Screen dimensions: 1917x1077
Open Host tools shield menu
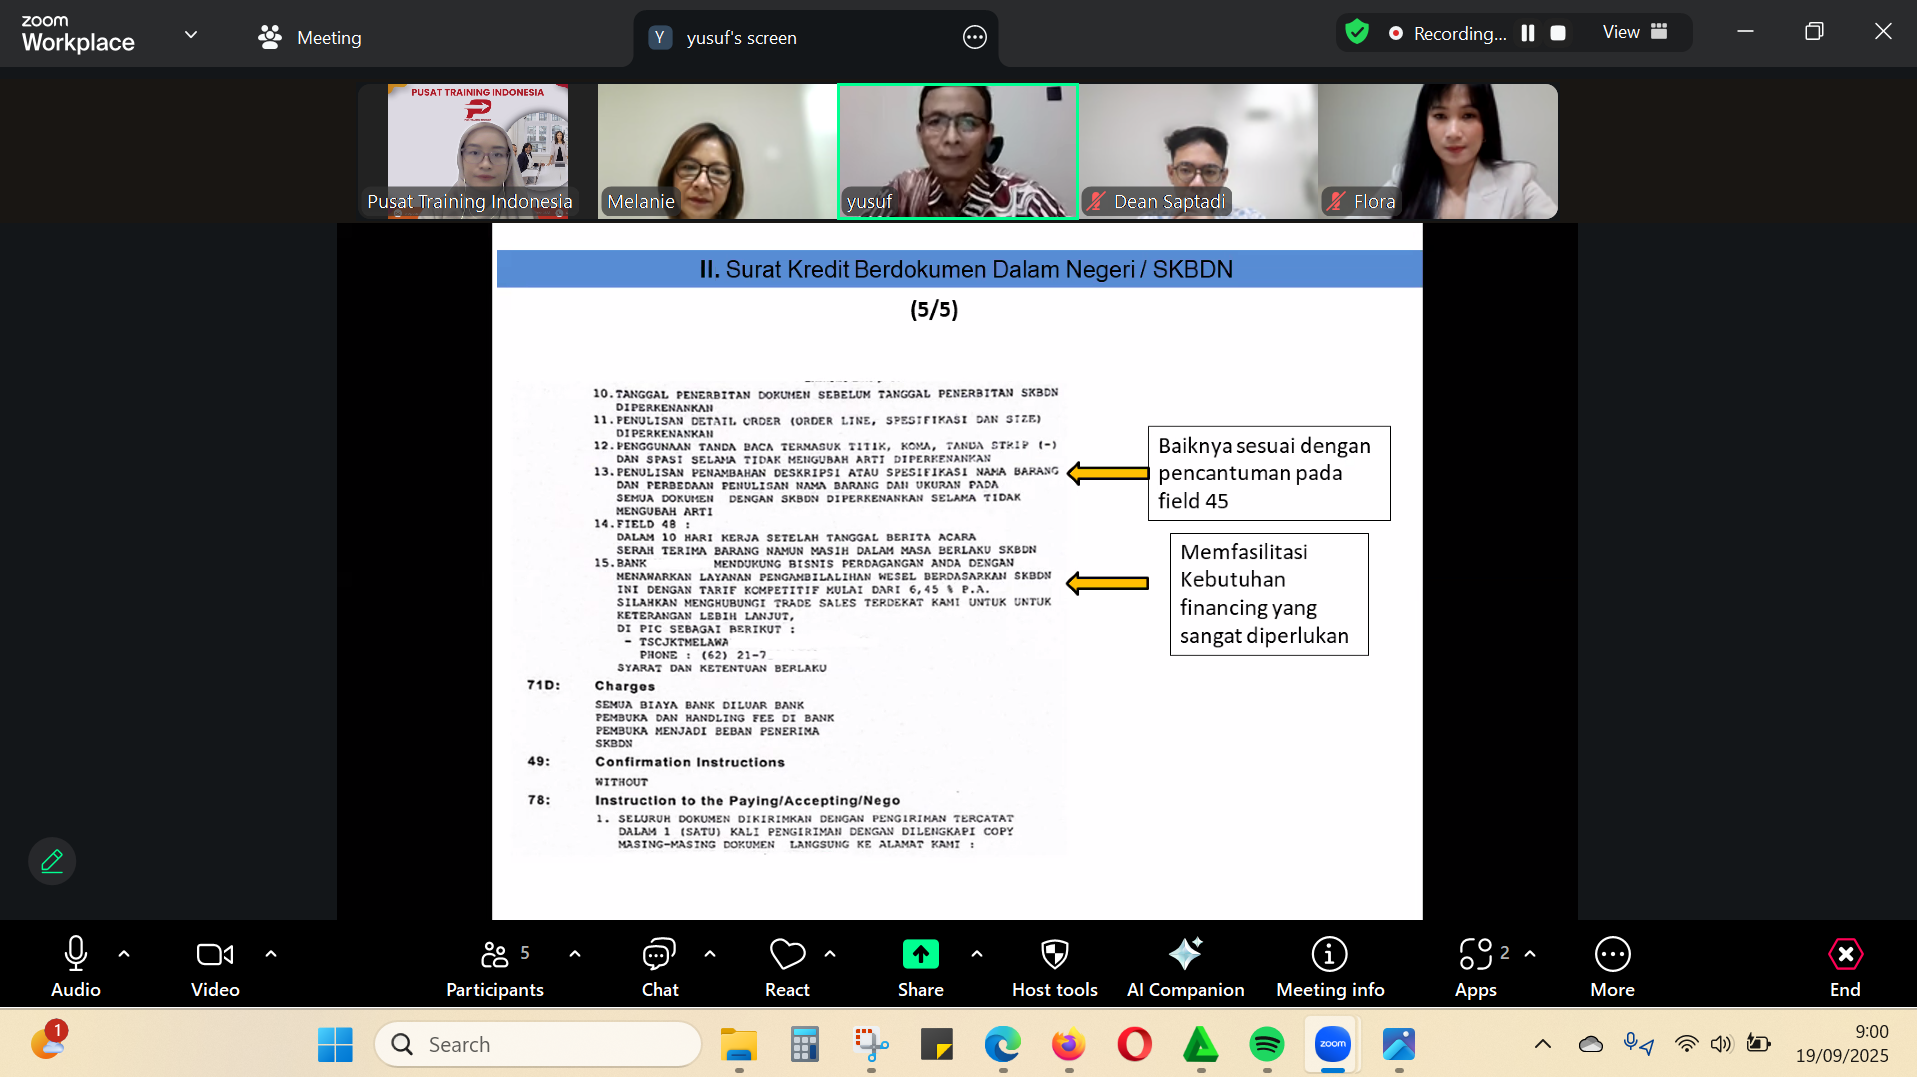(1054, 966)
